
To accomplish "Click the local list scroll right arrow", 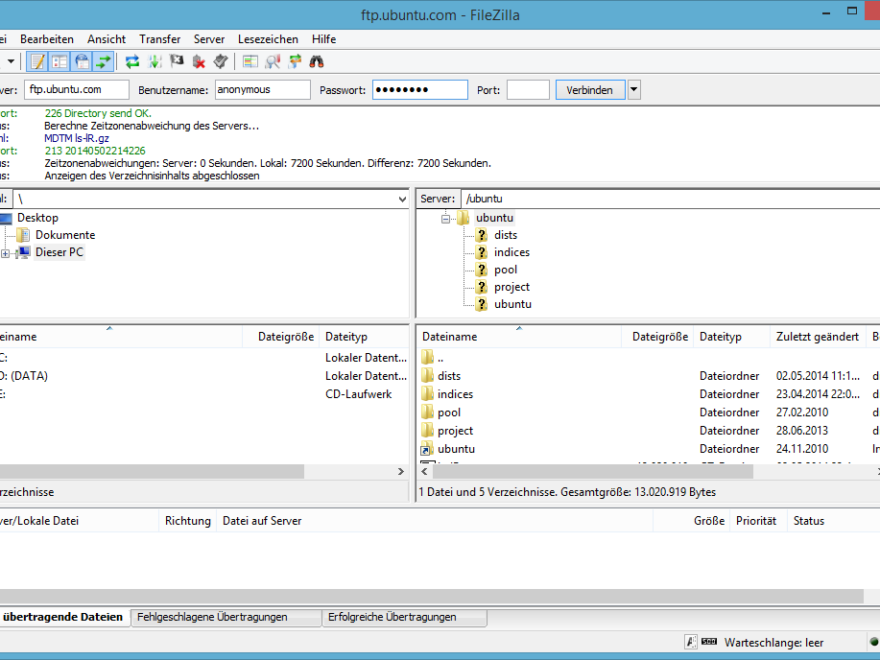I will [x=401, y=472].
